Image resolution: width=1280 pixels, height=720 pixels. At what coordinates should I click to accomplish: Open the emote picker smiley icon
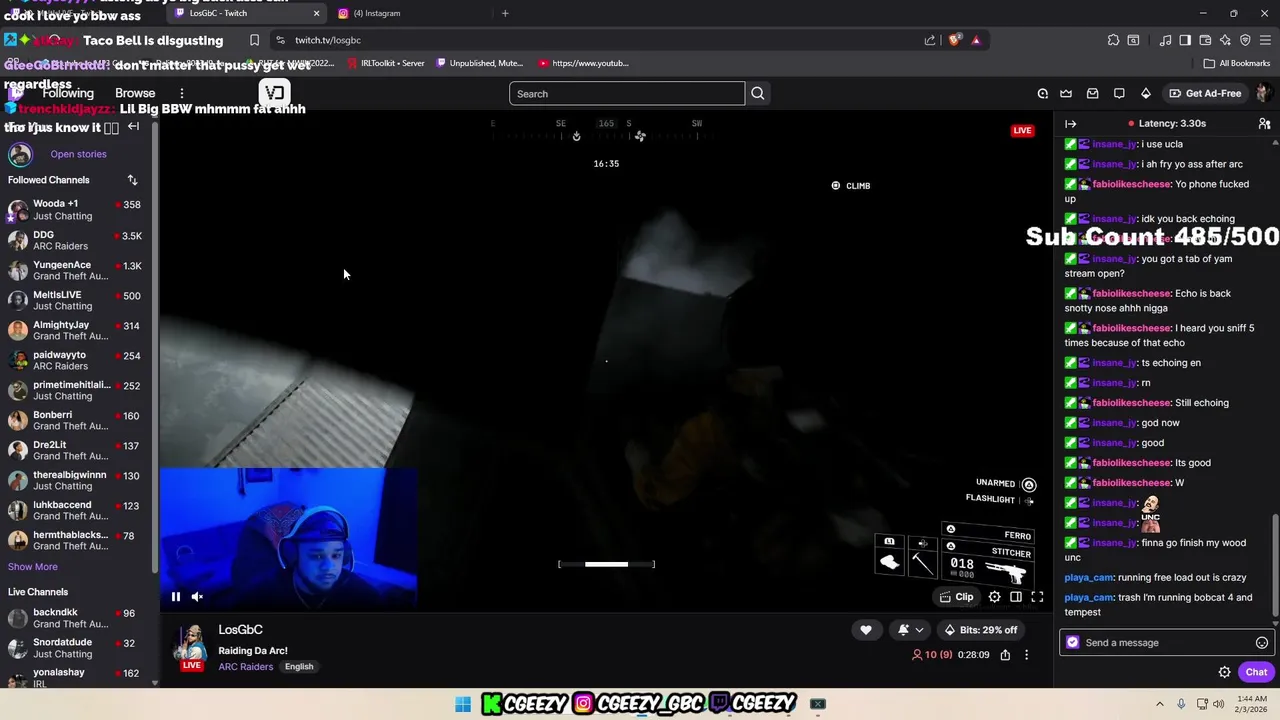point(1262,643)
